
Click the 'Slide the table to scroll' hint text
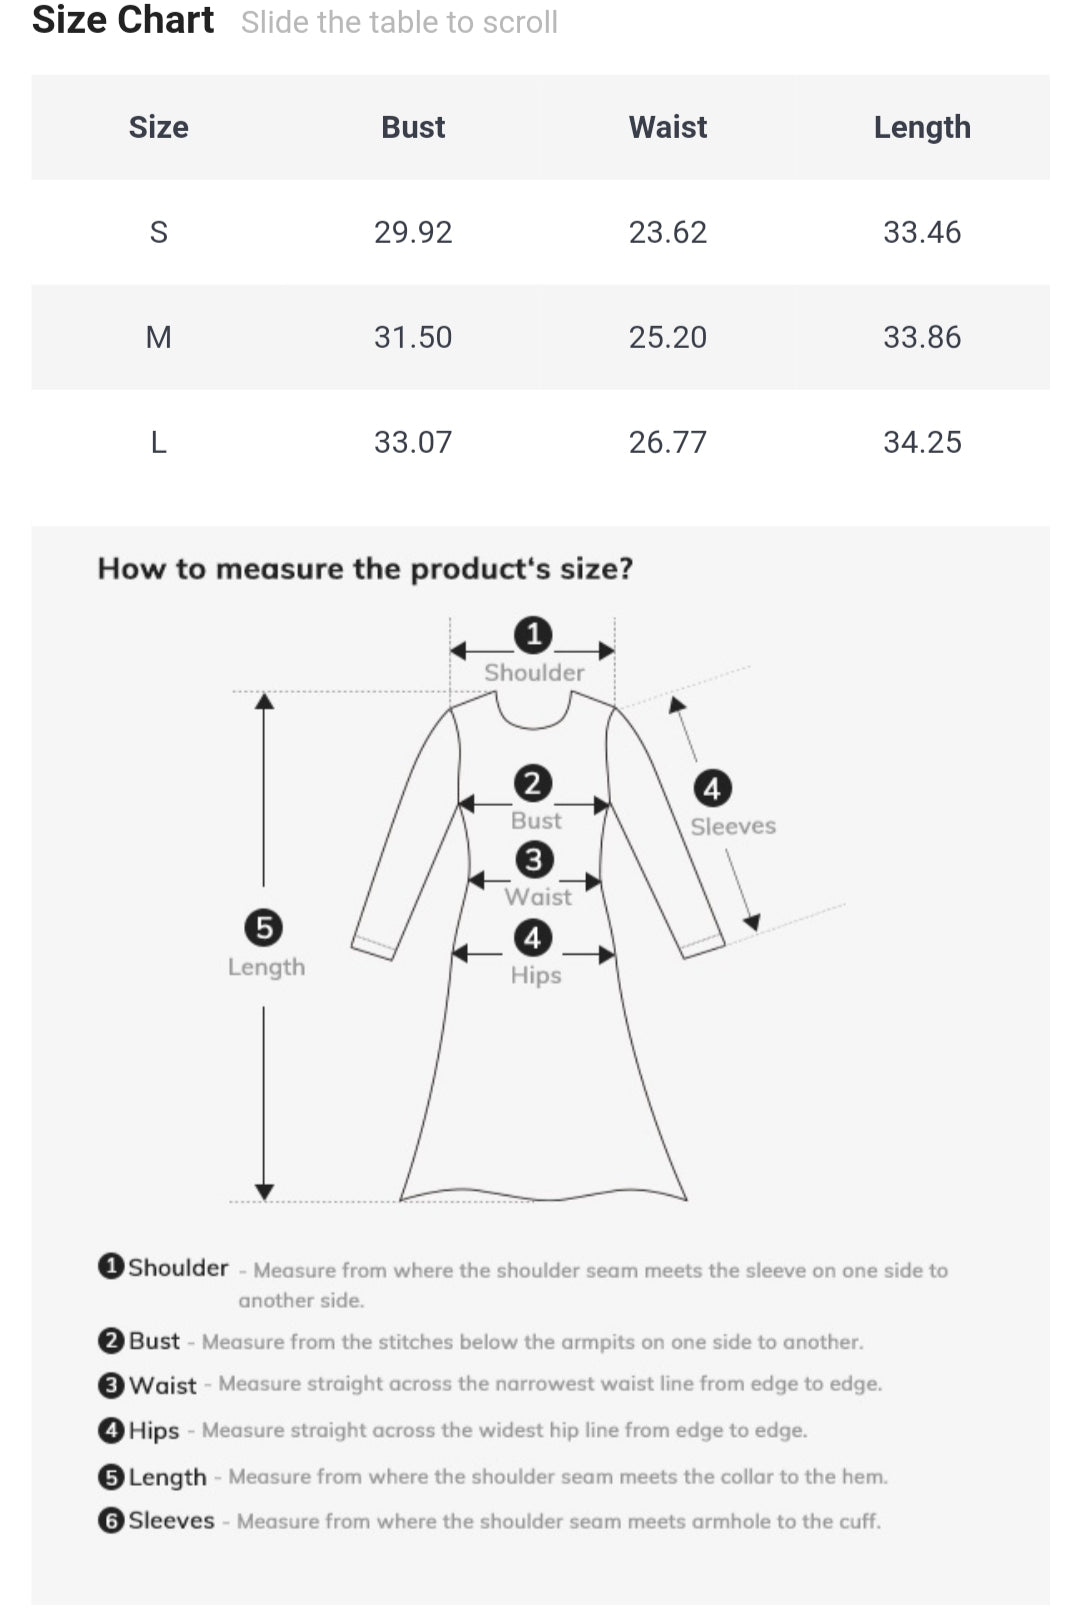pos(399,22)
